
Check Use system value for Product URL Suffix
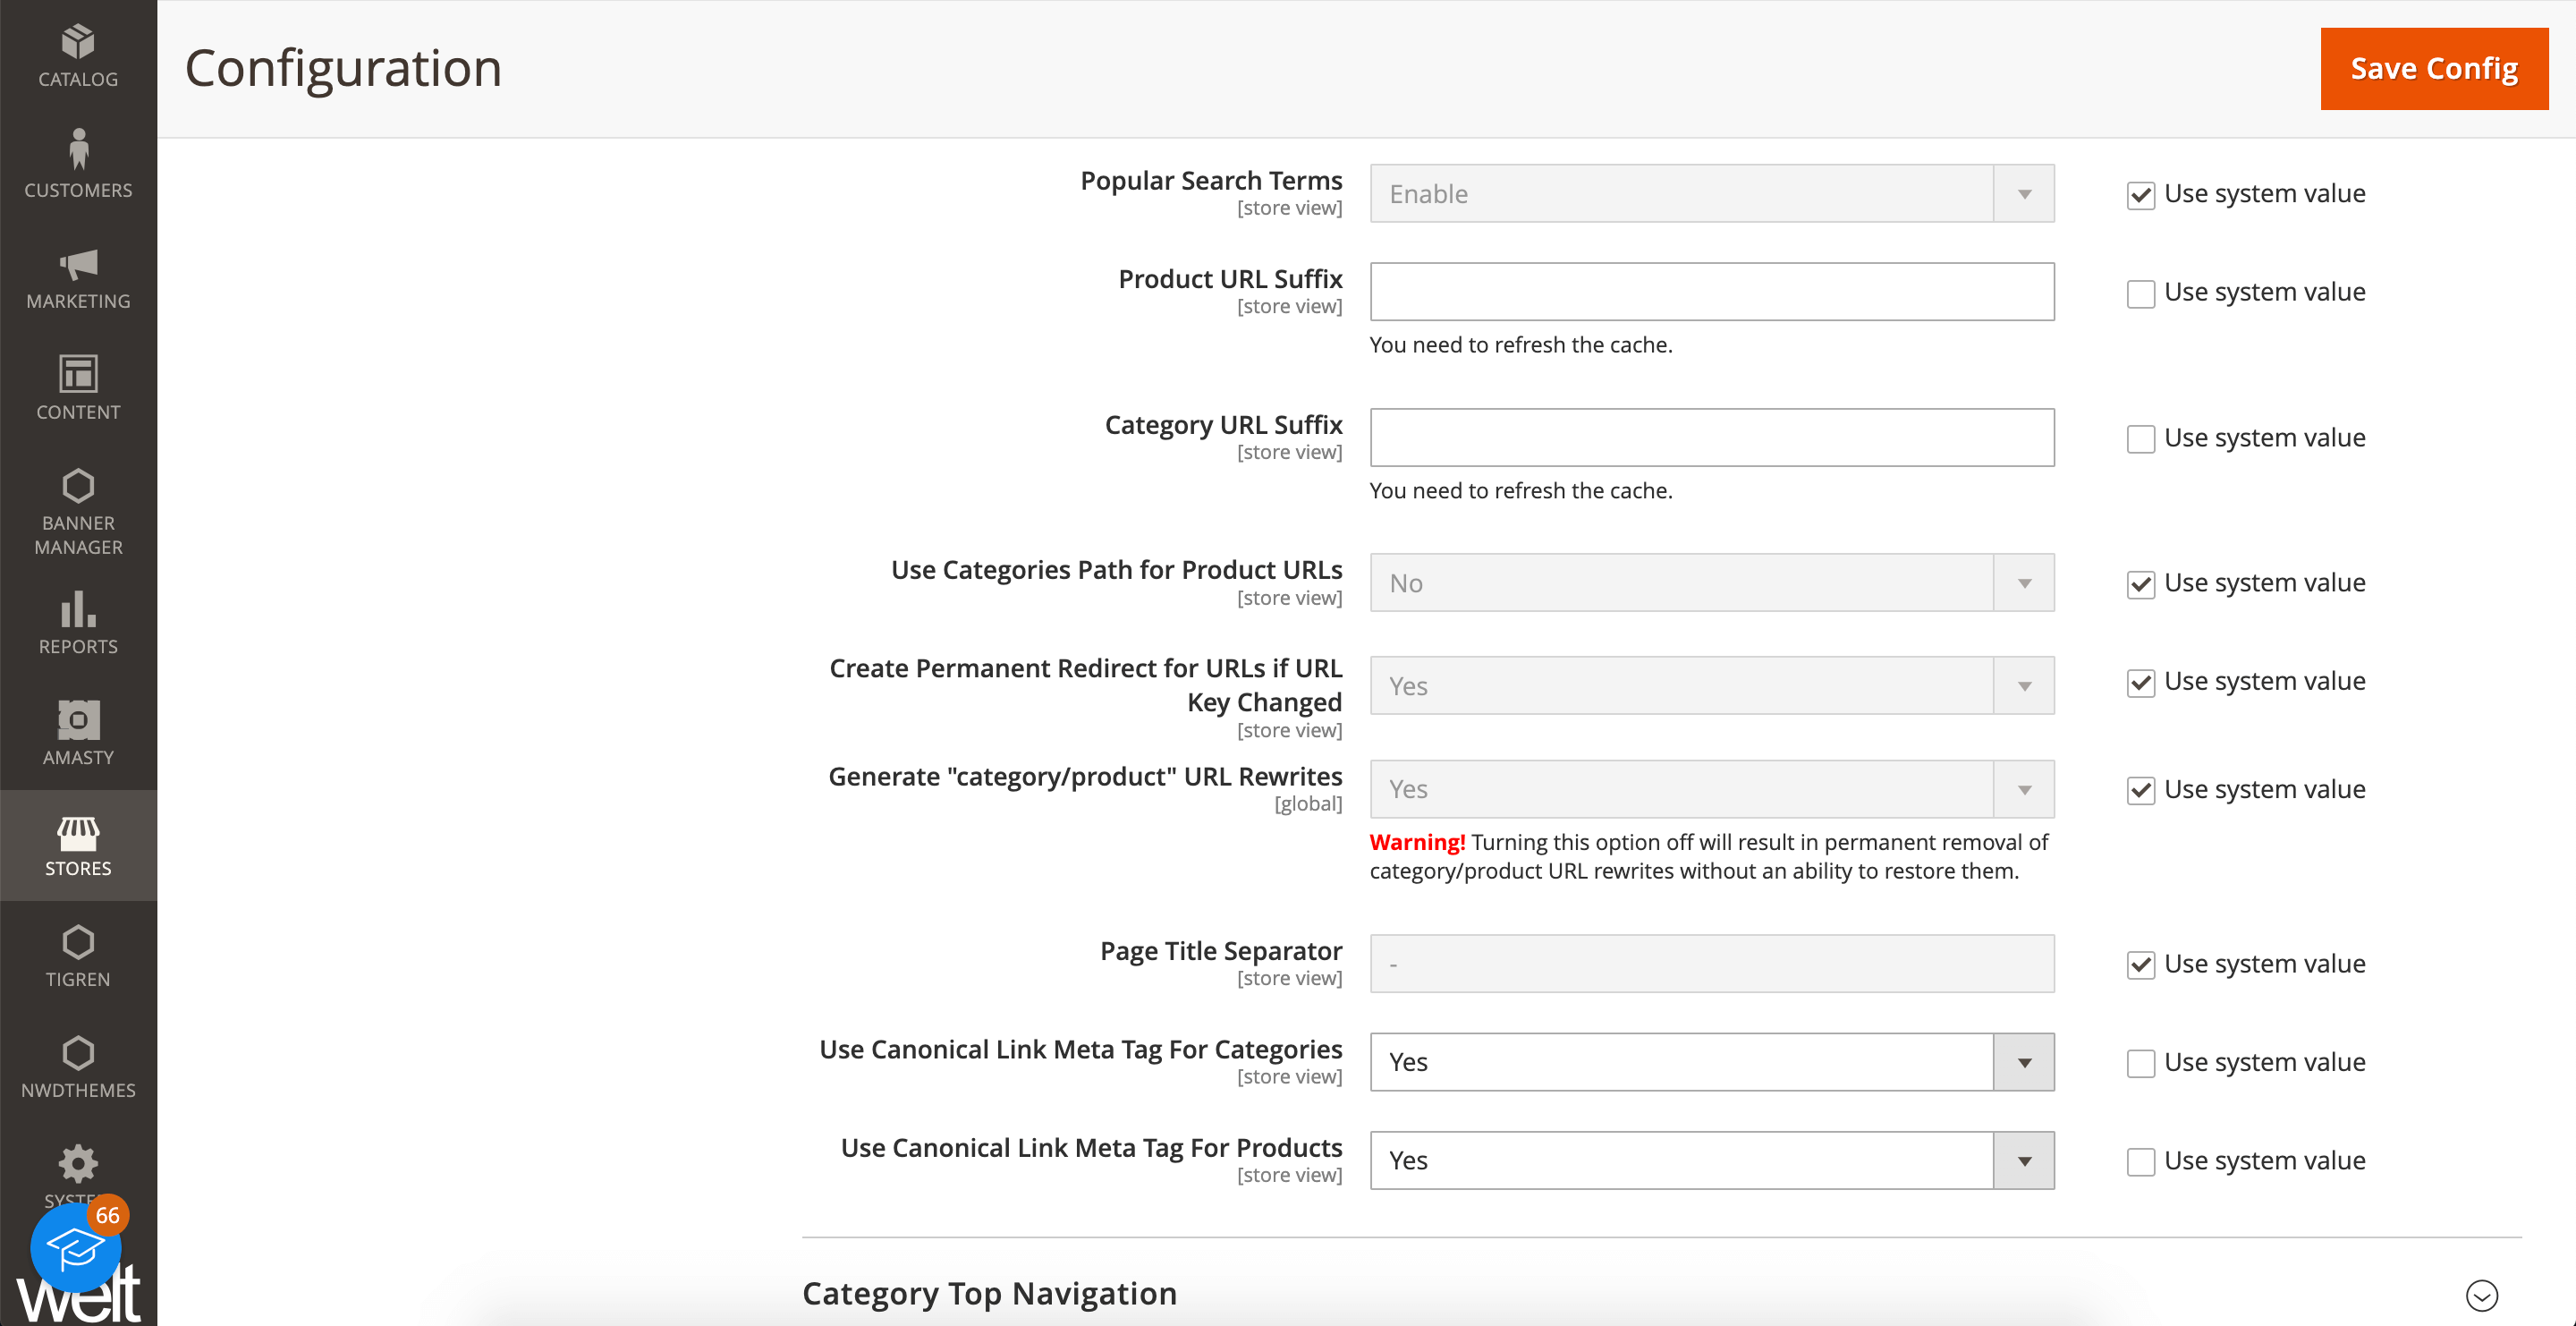(x=2141, y=294)
